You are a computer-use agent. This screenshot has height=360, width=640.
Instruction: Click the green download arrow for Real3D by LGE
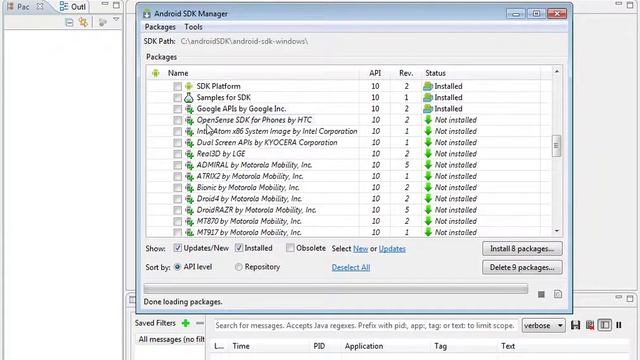click(x=428, y=154)
